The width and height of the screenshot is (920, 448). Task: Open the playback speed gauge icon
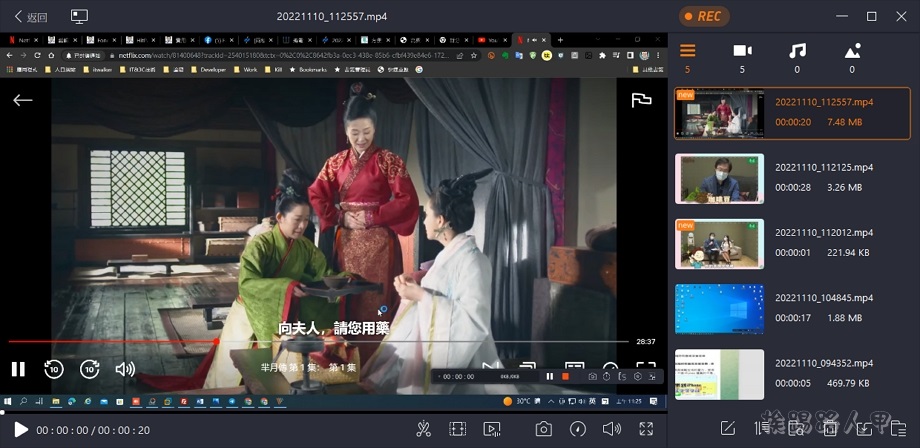click(x=577, y=429)
